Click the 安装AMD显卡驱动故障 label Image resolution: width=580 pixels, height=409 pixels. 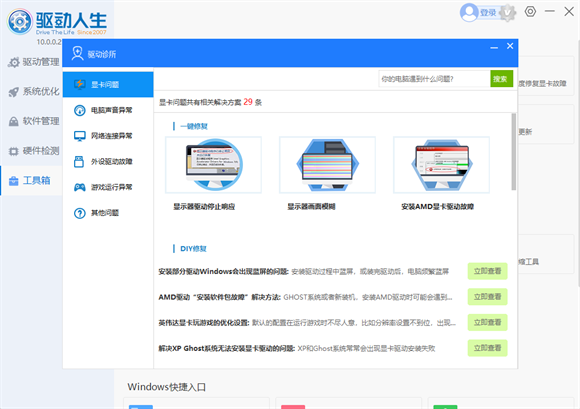click(x=438, y=207)
